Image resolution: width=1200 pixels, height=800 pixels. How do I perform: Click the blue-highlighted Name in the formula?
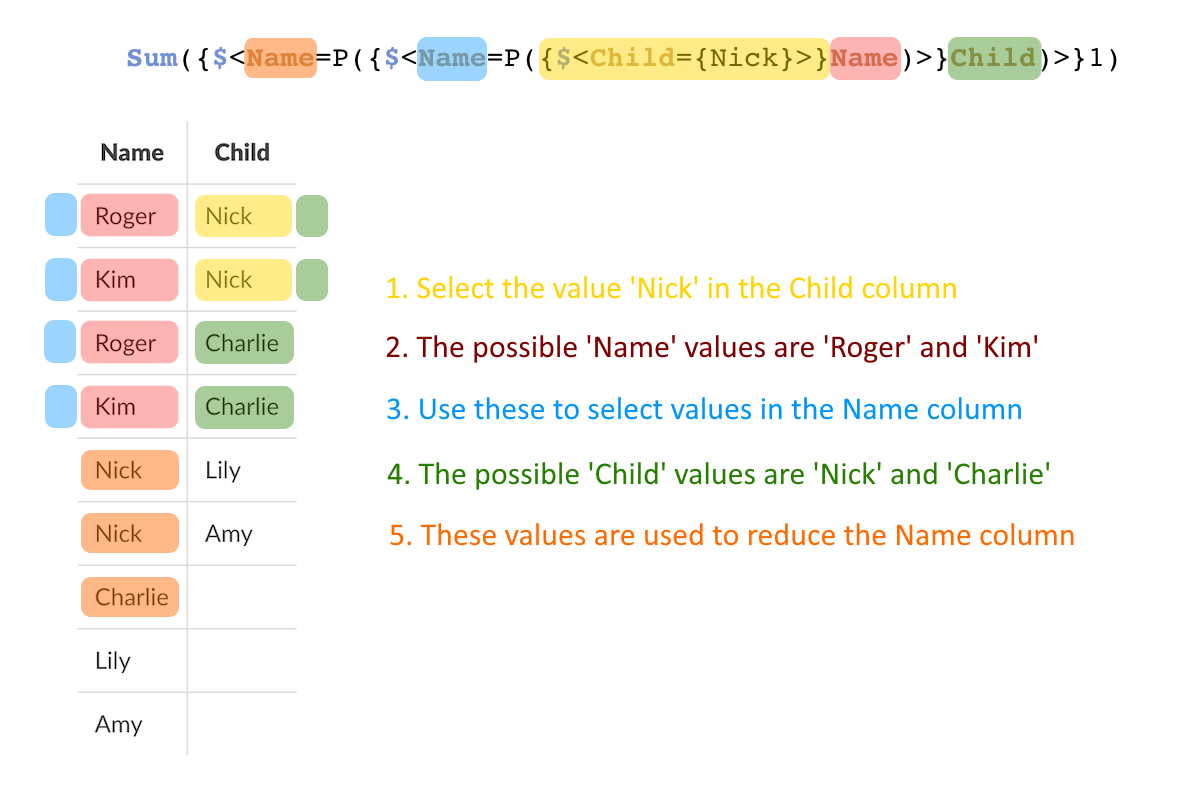coord(452,58)
